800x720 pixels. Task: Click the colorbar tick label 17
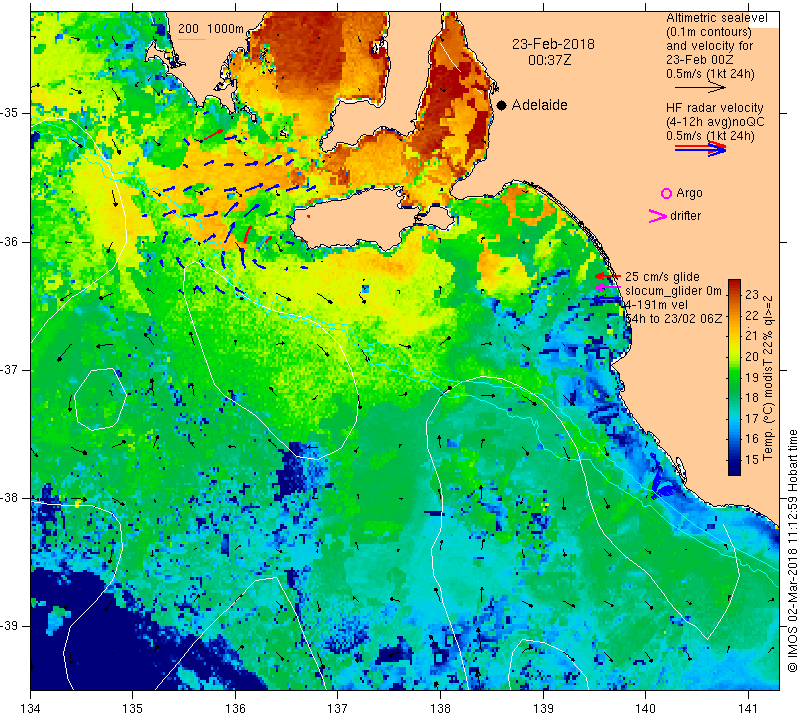(752, 418)
